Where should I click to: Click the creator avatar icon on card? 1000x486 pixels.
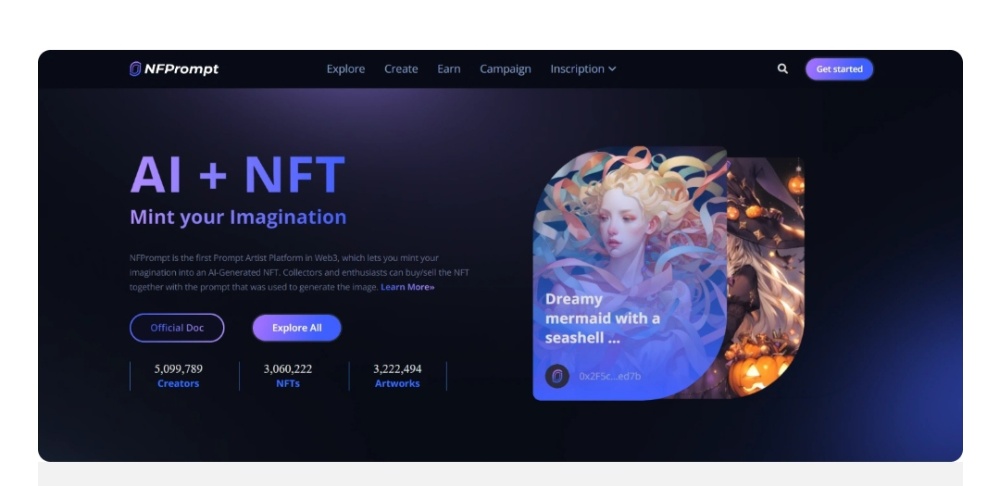pyautogui.click(x=557, y=376)
